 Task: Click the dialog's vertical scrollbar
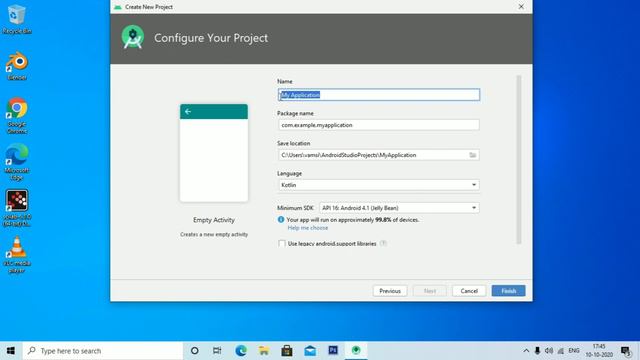click(x=519, y=159)
